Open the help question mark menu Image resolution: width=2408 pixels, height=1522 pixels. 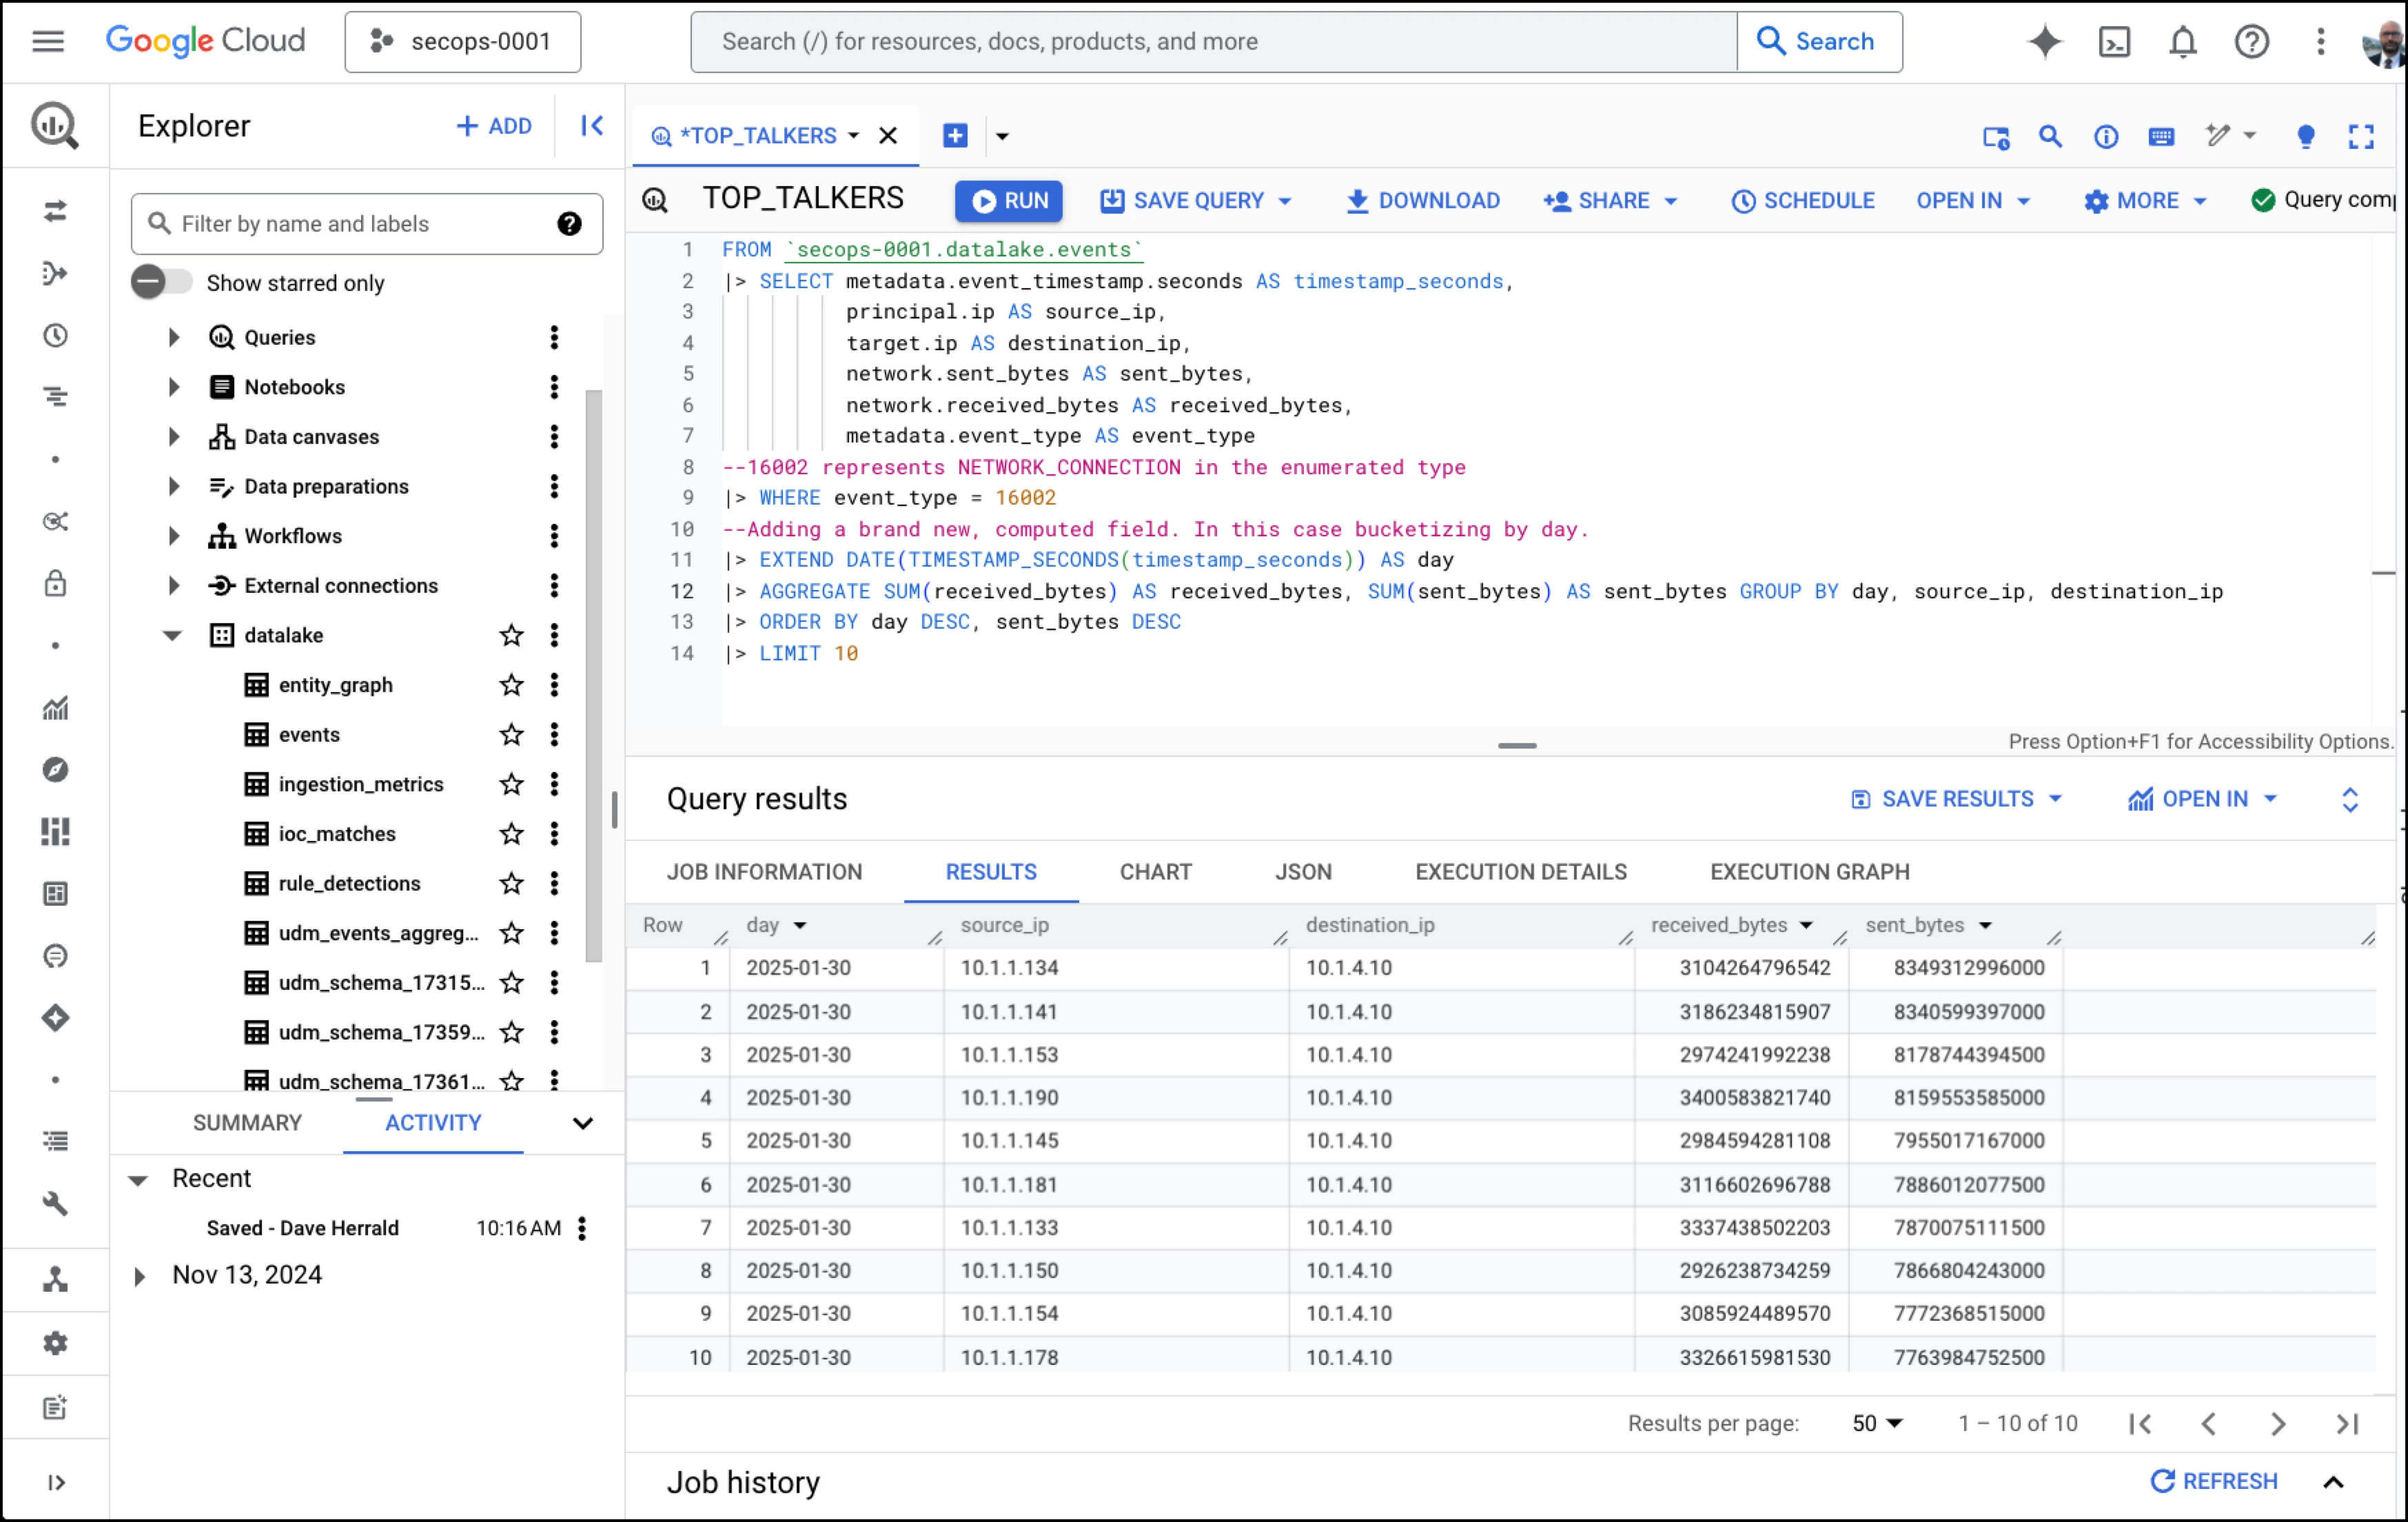(x=2252, y=41)
